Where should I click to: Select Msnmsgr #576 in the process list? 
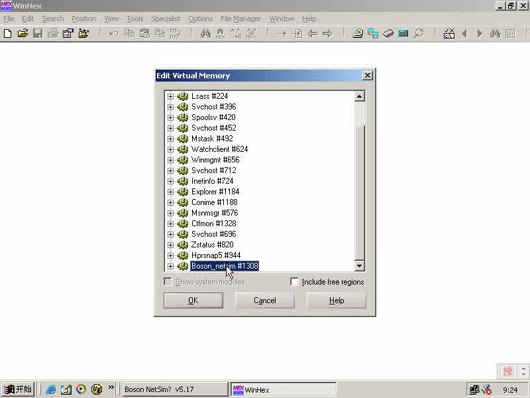[215, 213]
